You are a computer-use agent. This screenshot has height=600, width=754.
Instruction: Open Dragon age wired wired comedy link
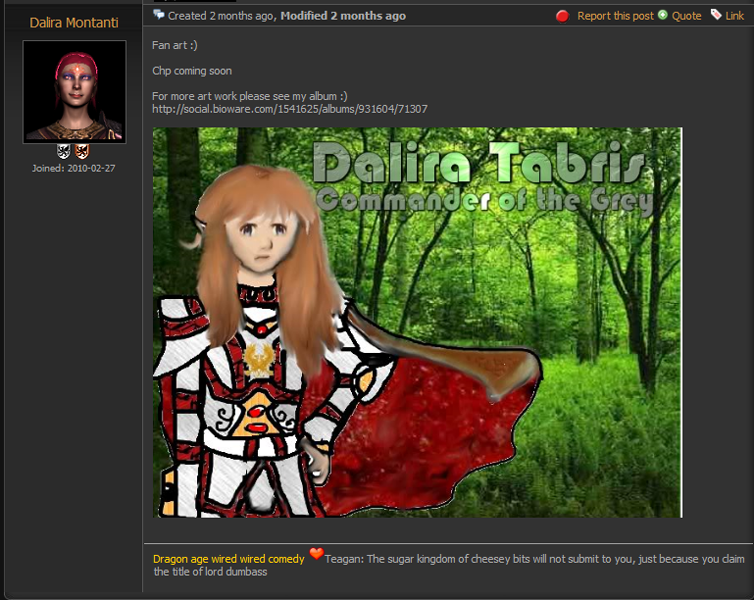[228, 559]
